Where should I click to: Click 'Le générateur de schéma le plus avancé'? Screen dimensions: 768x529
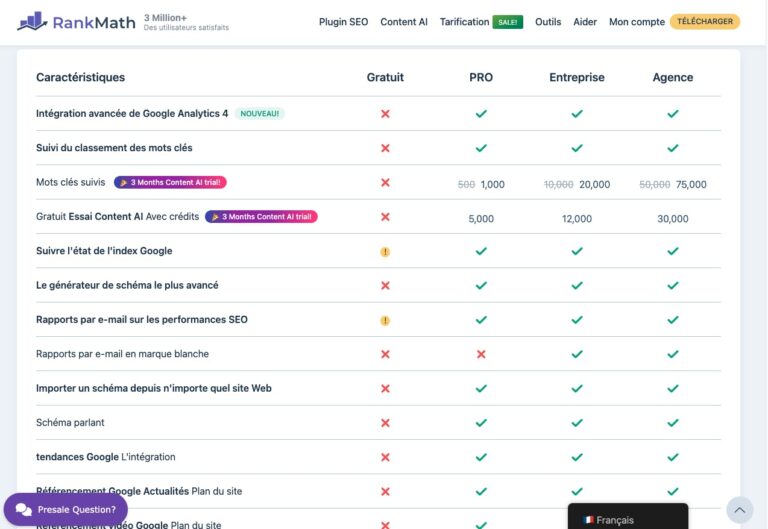pos(127,285)
